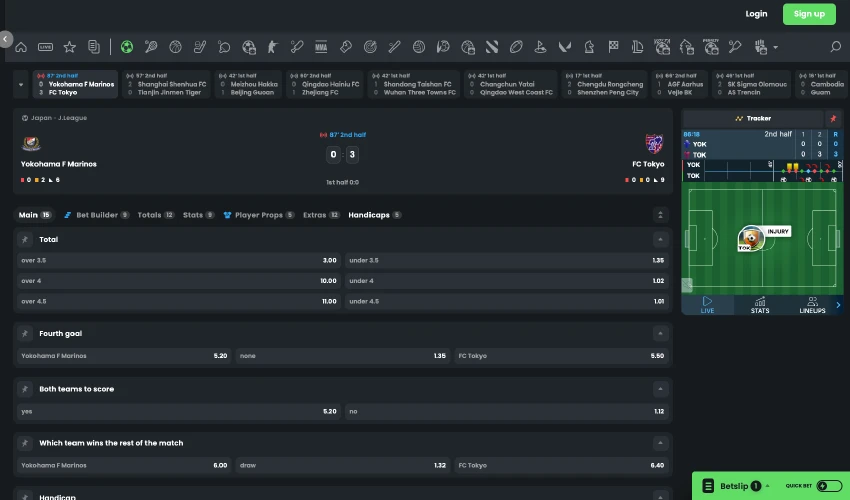The image size is (850, 500).
Task: Bet both teams to score yes
Action: coord(179,412)
